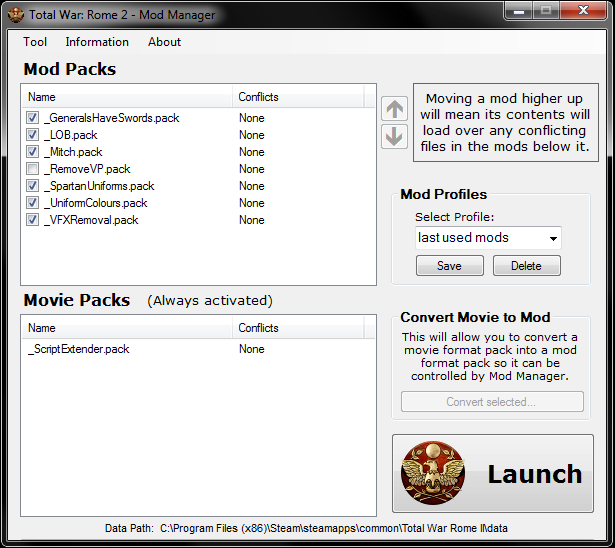Move selected mod down with arrow
Screen dimensions: 615x548
395,137
